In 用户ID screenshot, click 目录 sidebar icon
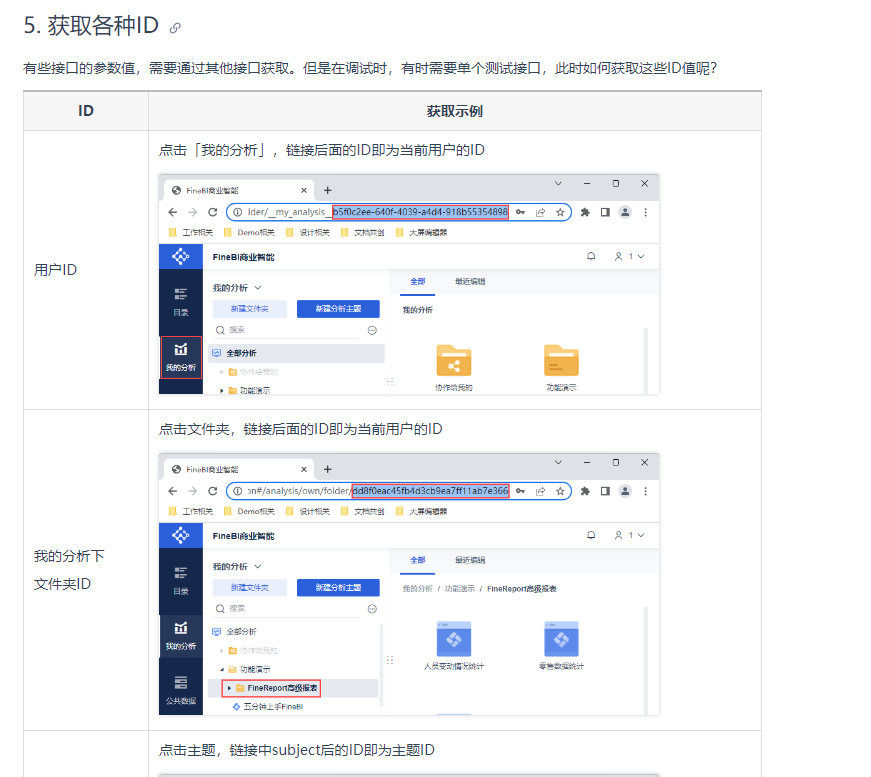 click(x=181, y=302)
